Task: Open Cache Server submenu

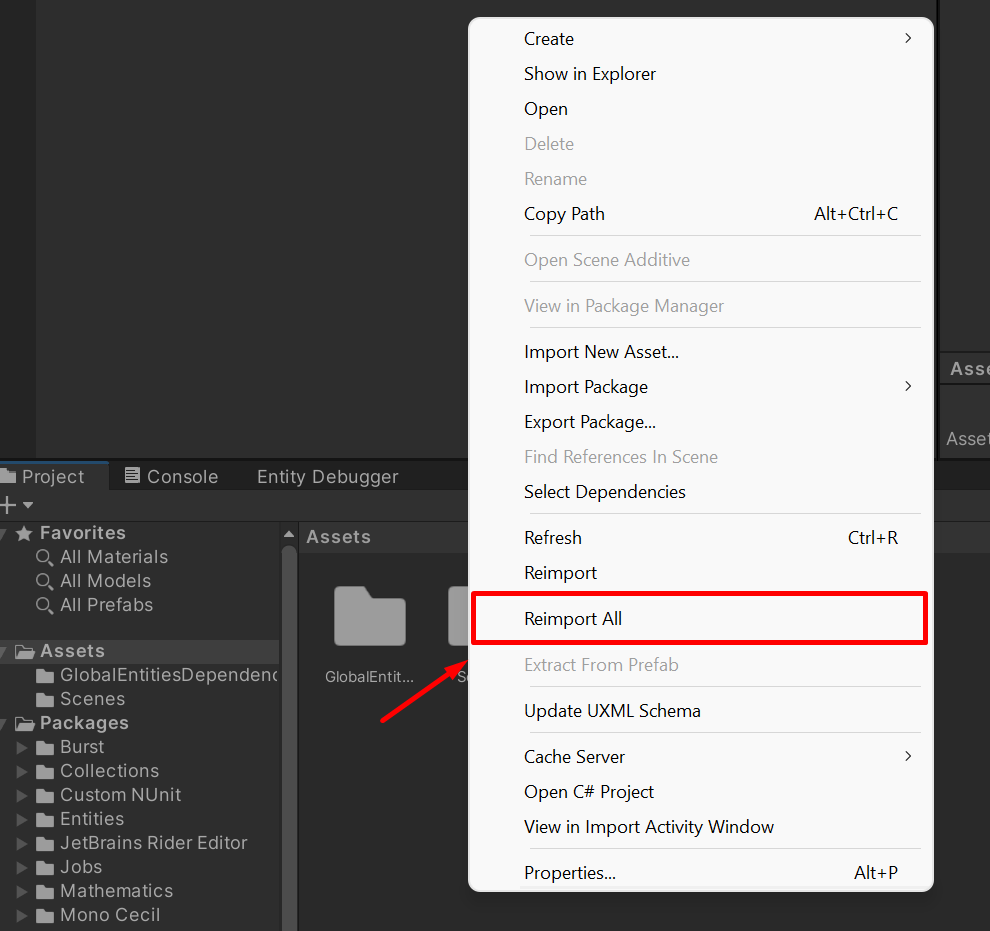Action: pyautogui.click(x=701, y=757)
